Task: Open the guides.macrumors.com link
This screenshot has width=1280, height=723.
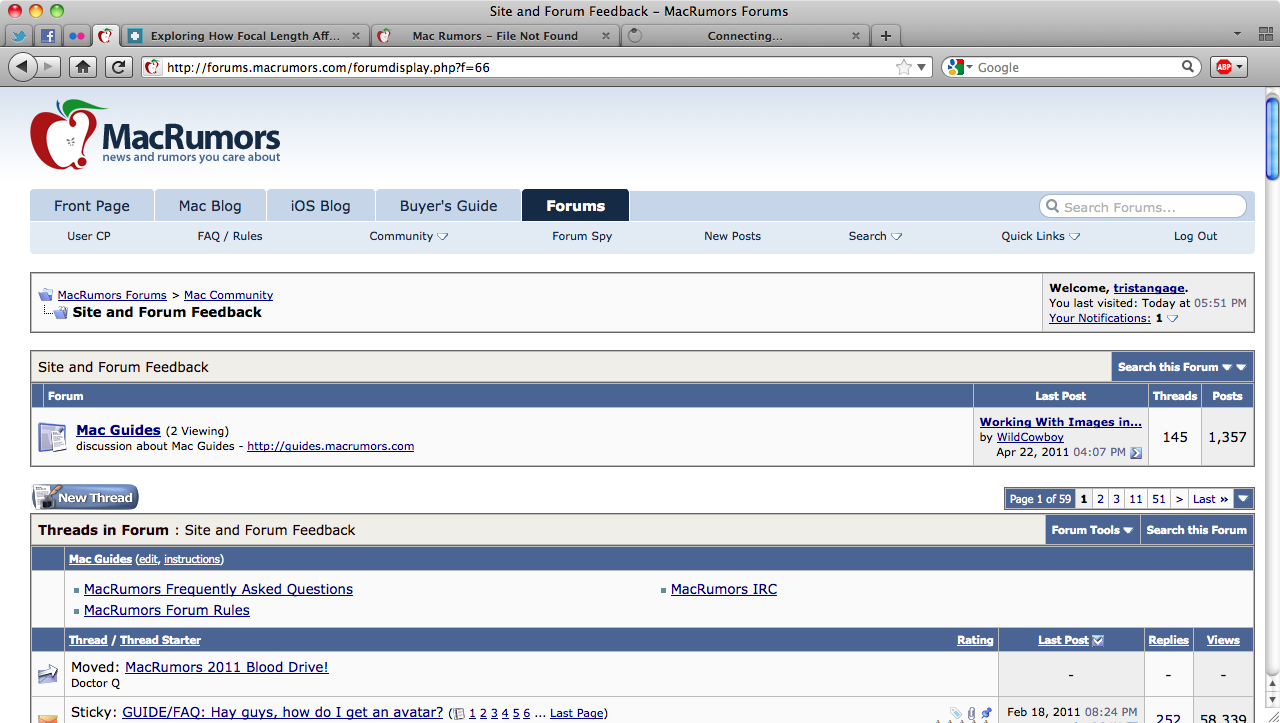Action: click(x=331, y=446)
